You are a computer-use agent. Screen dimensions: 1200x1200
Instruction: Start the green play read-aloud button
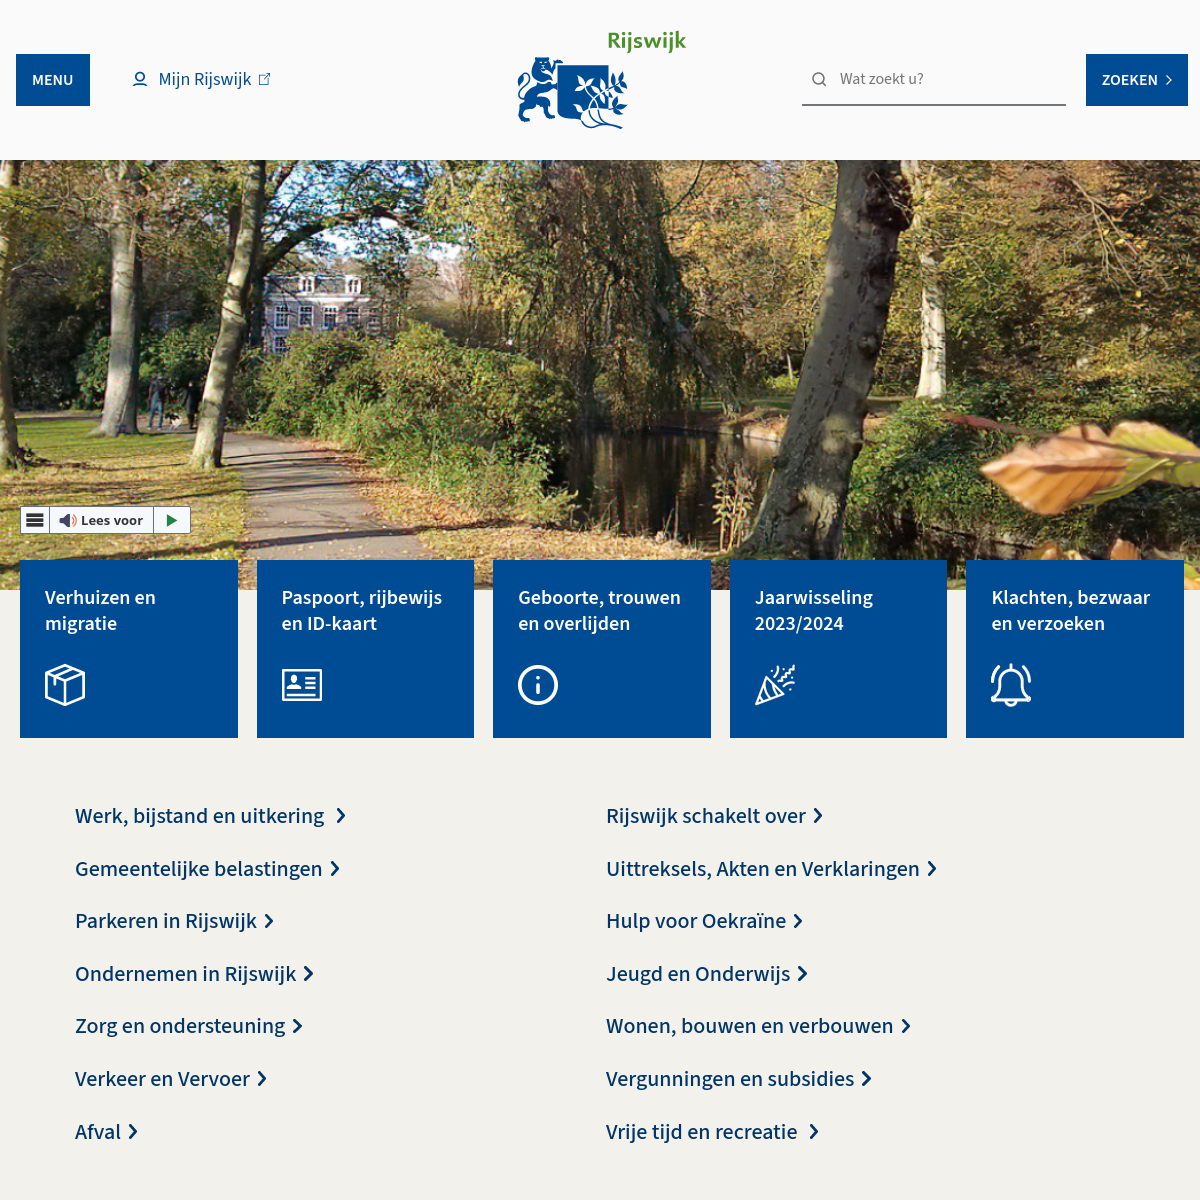[172, 520]
